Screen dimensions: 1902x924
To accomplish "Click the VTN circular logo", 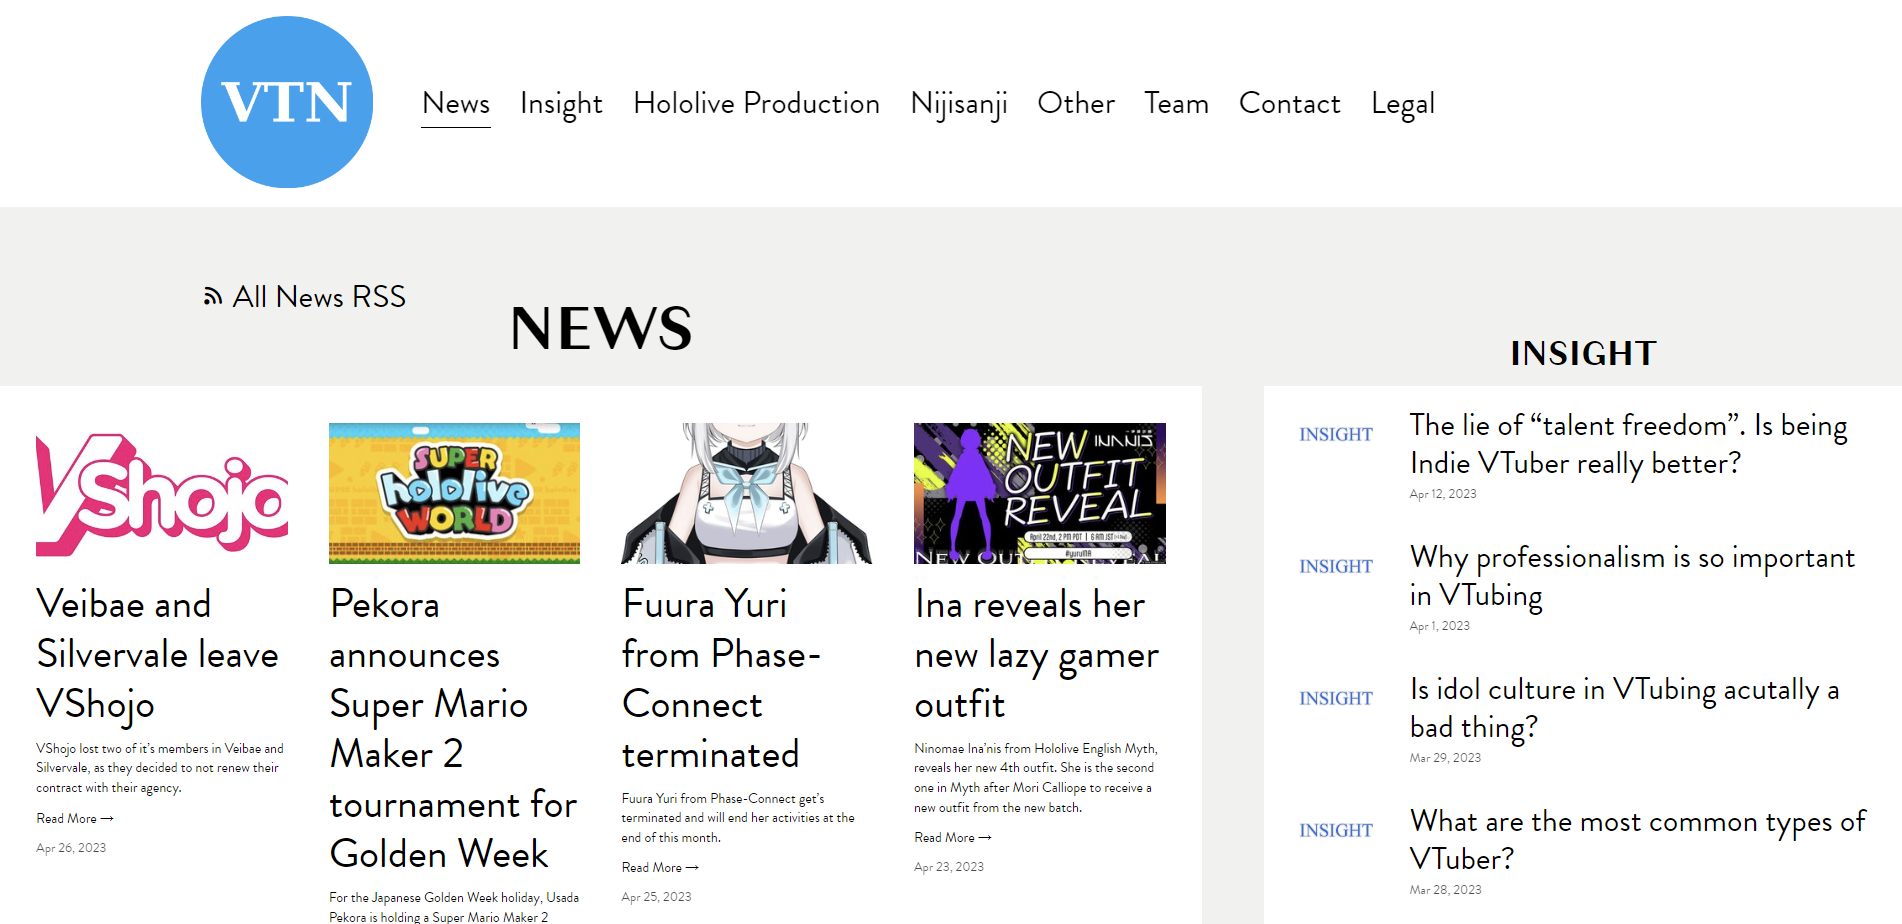I will [x=287, y=102].
